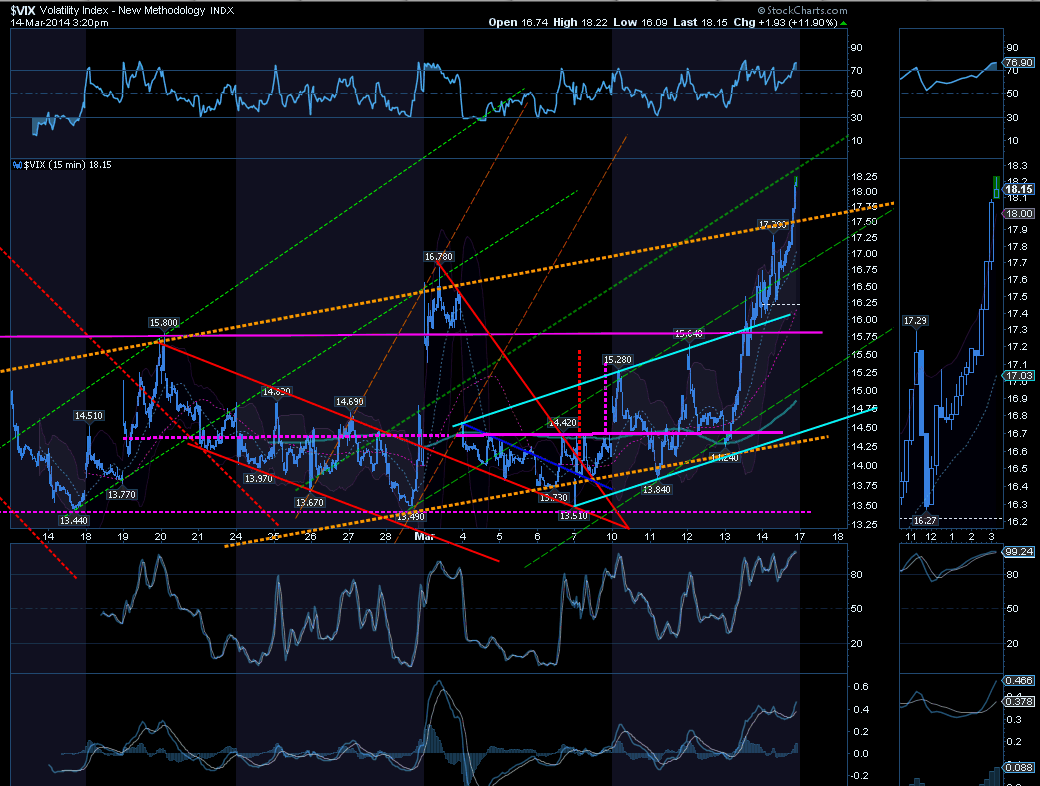Click the 13.840 price label
The width and height of the screenshot is (1040, 786).
[657, 490]
